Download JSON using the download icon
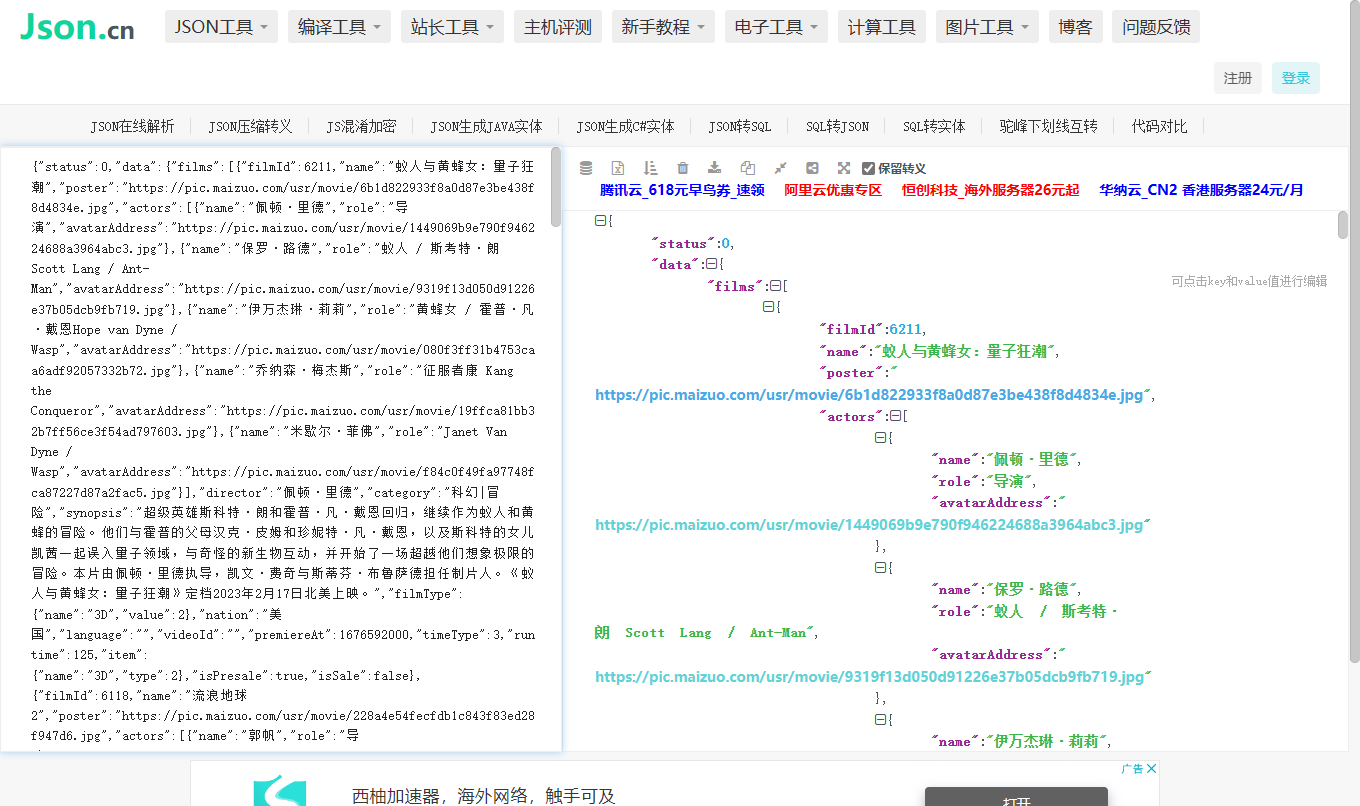 tap(714, 168)
